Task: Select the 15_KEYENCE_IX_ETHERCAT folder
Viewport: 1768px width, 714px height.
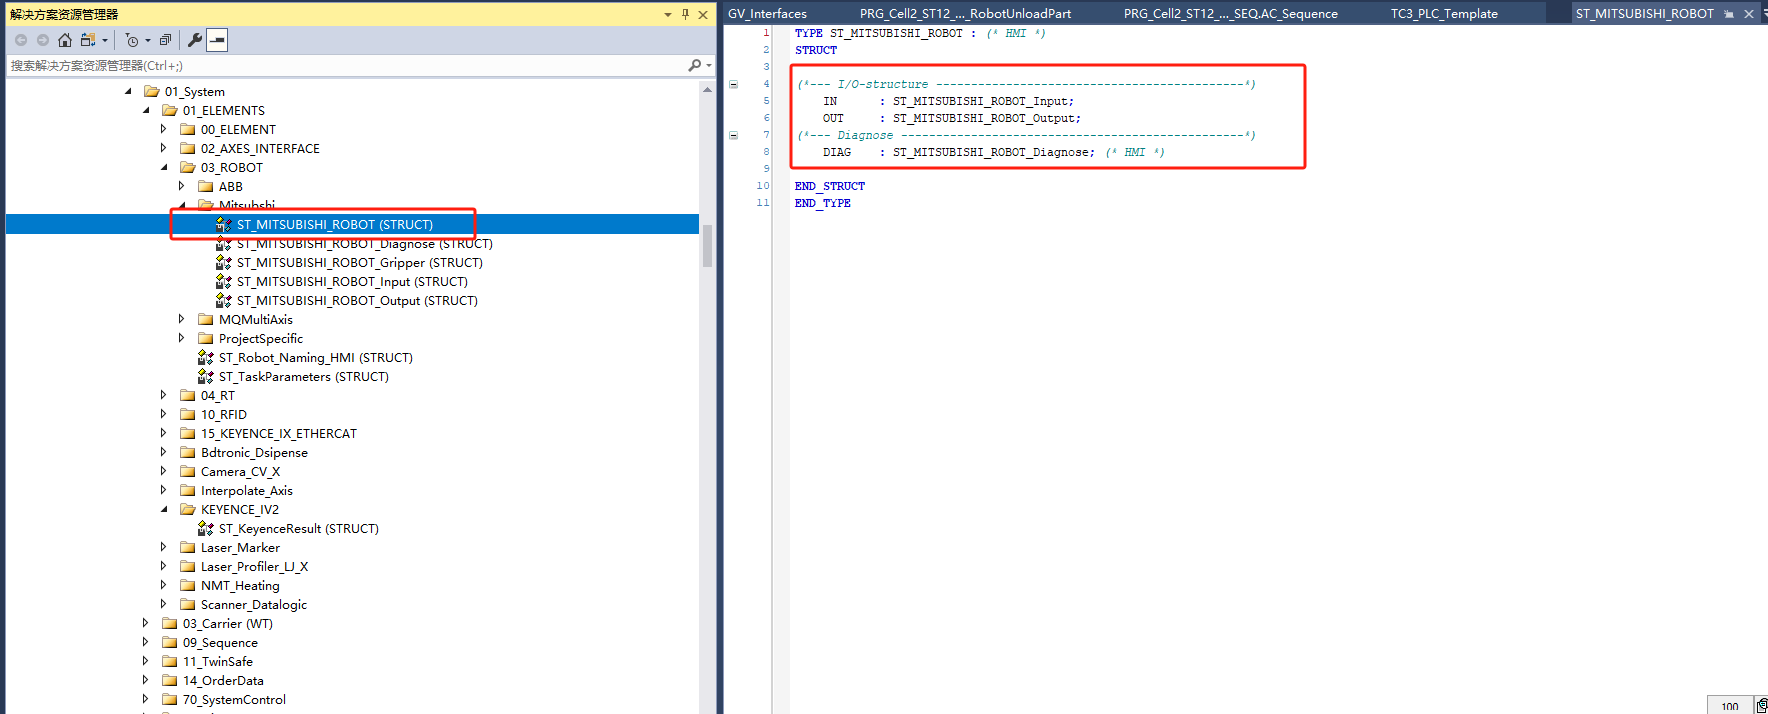Action: (x=279, y=433)
